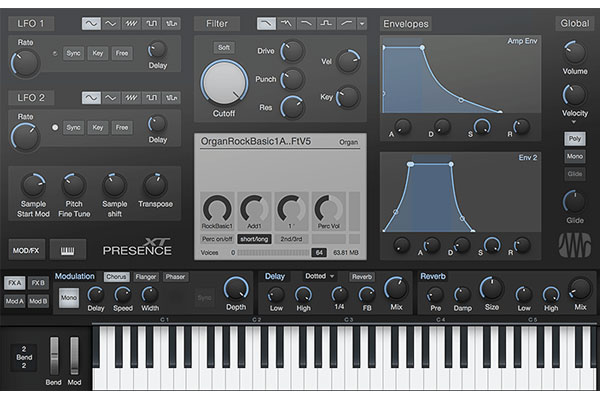Click the Bend wheel slider
Screen dimensions: 600x400
click(x=54, y=356)
